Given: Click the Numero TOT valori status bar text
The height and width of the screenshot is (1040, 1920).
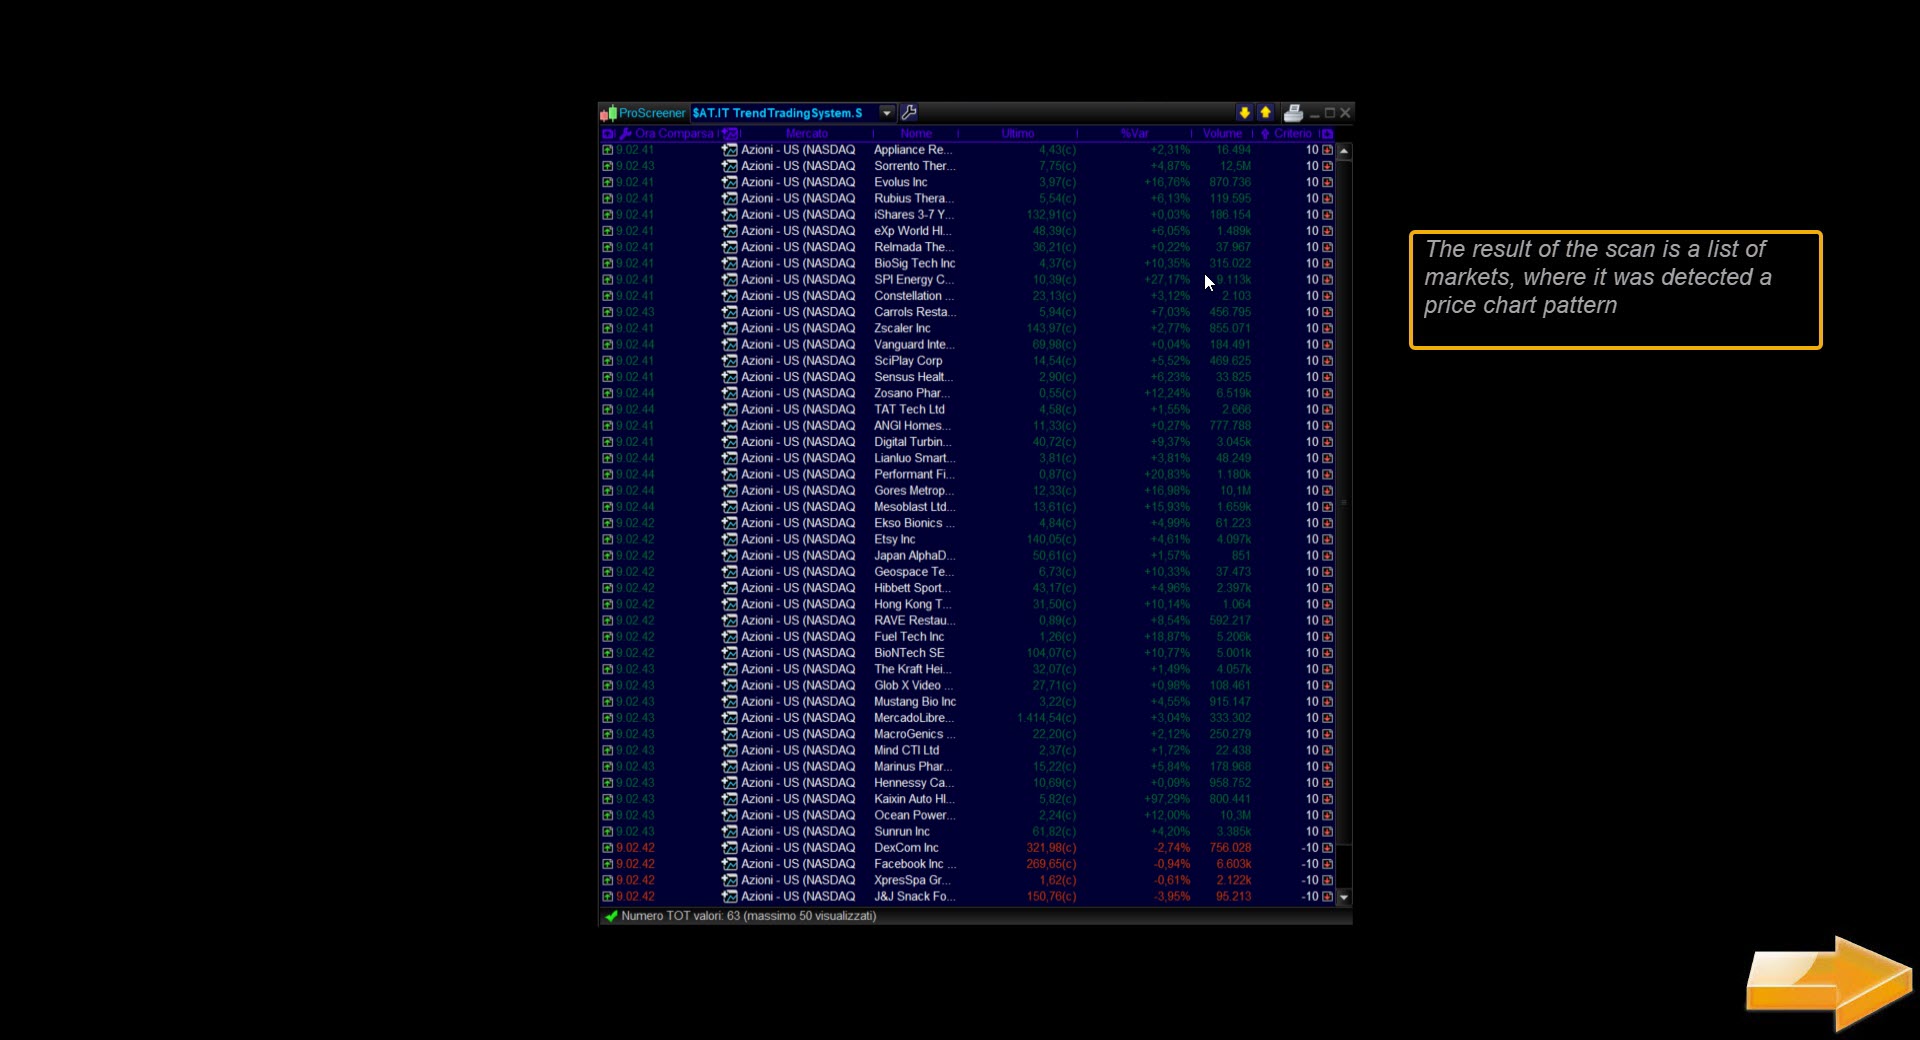Looking at the screenshot, I should coord(748,916).
